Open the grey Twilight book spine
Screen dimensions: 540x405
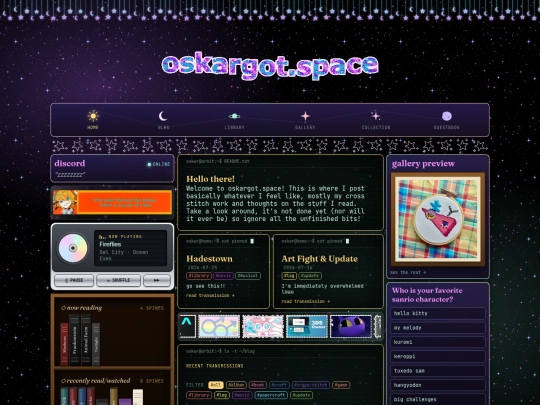coord(96,344)
